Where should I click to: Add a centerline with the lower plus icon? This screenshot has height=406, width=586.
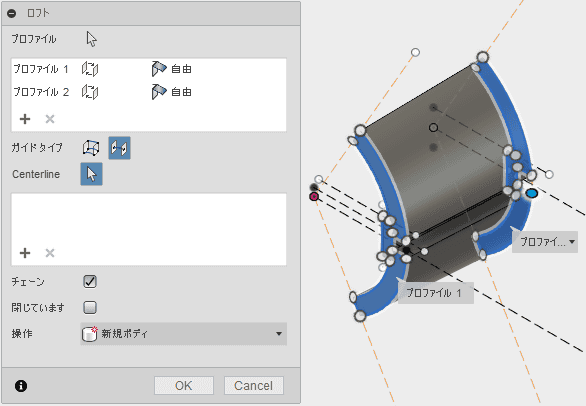point(25,253)
